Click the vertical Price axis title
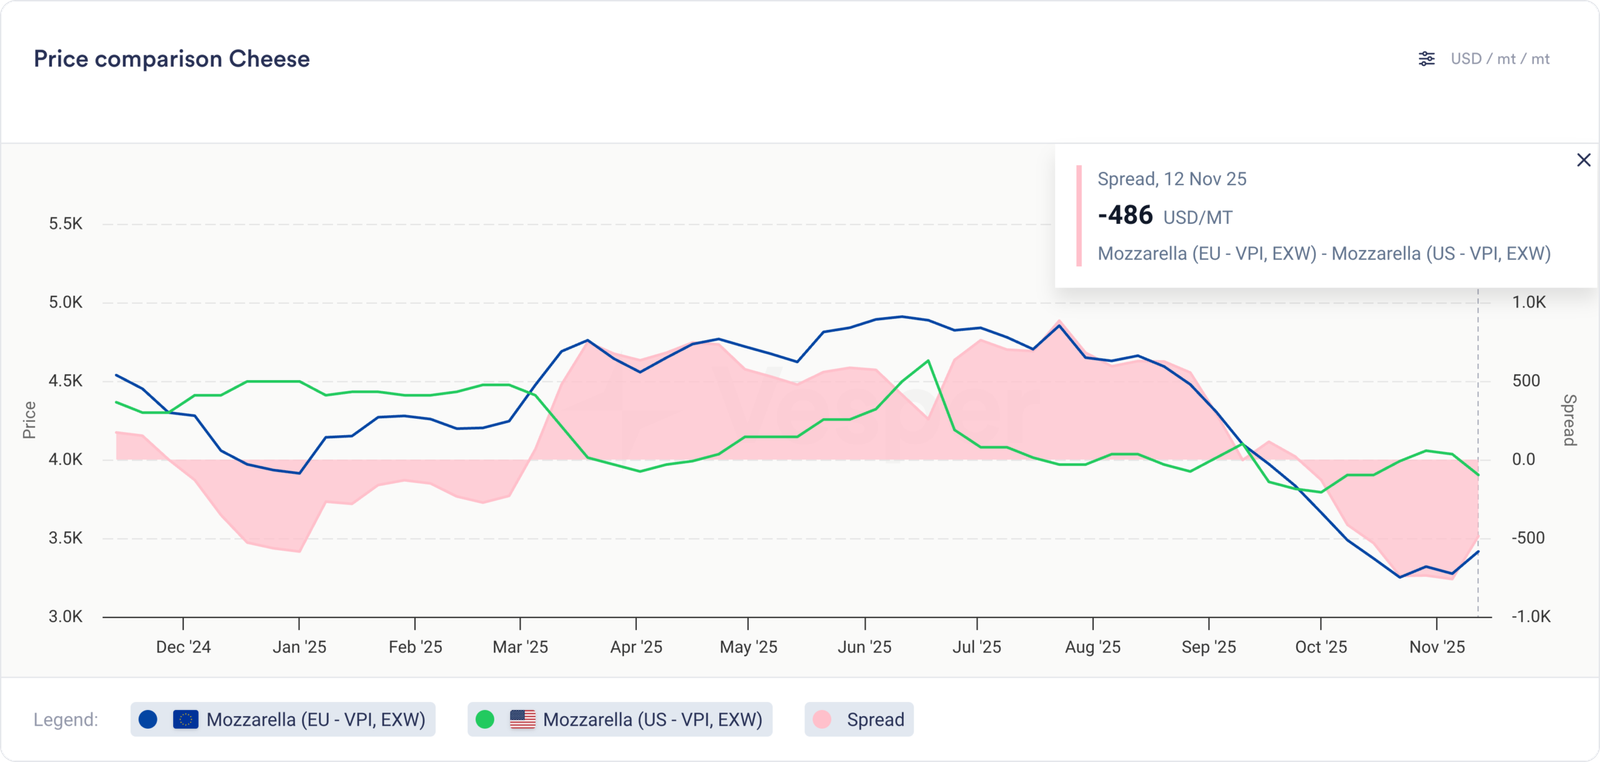Image resolution: width=1600 pixels, height=762 pixels. click(29, 420)
